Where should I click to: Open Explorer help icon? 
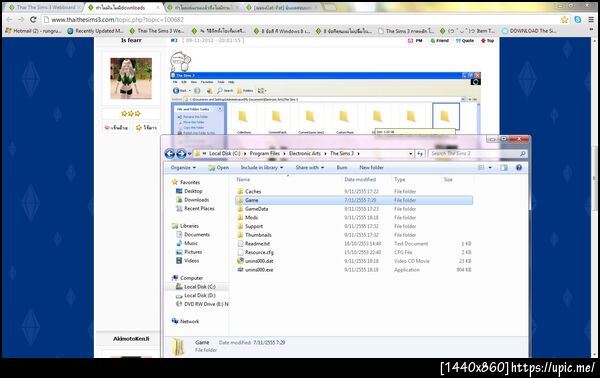(519, 168)
